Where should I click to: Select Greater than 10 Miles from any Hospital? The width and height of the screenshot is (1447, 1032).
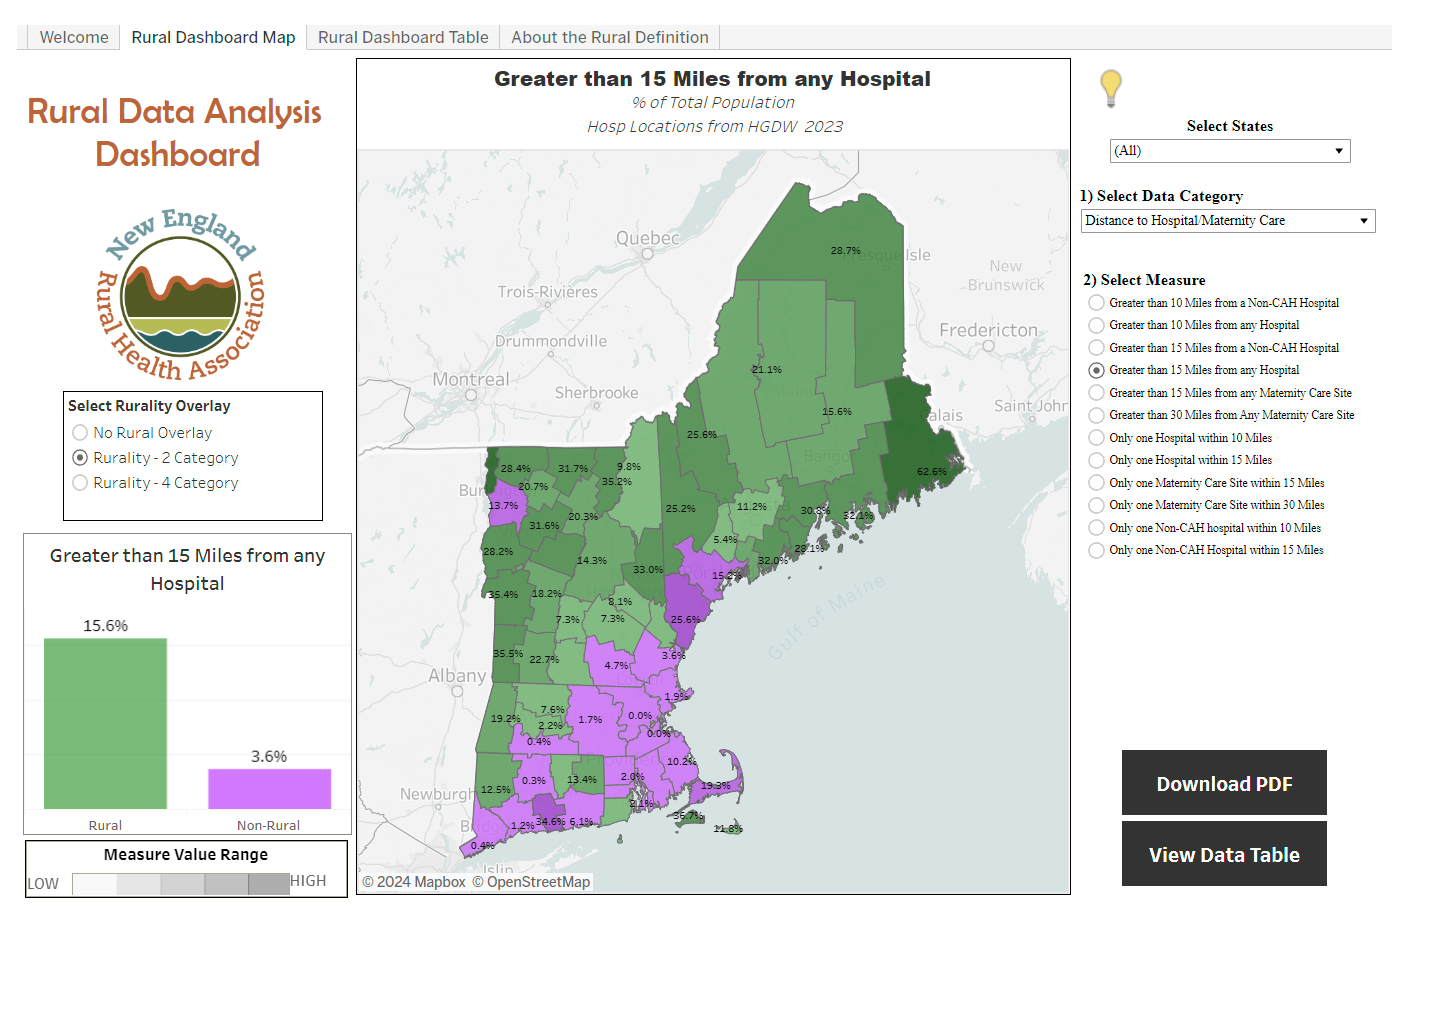click(x=1096, y=325)
